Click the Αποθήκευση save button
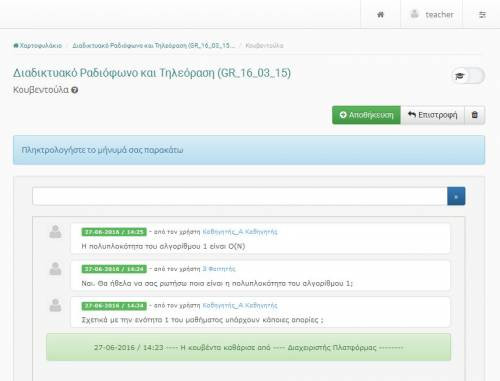The width and height of the screenshot is (500, 381). tap(366, 115)
